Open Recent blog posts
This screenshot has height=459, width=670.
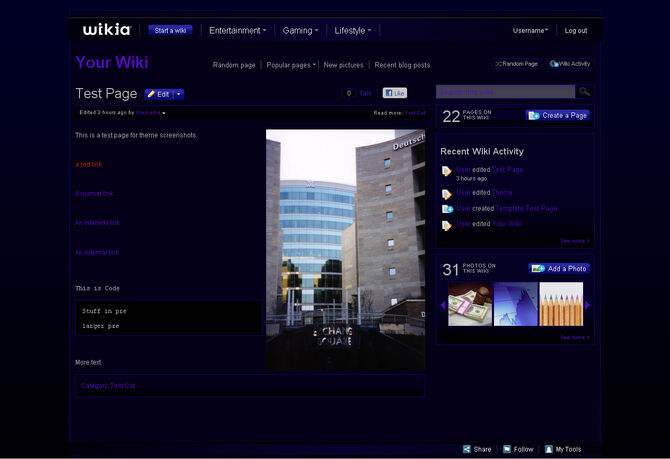point(402,65)
